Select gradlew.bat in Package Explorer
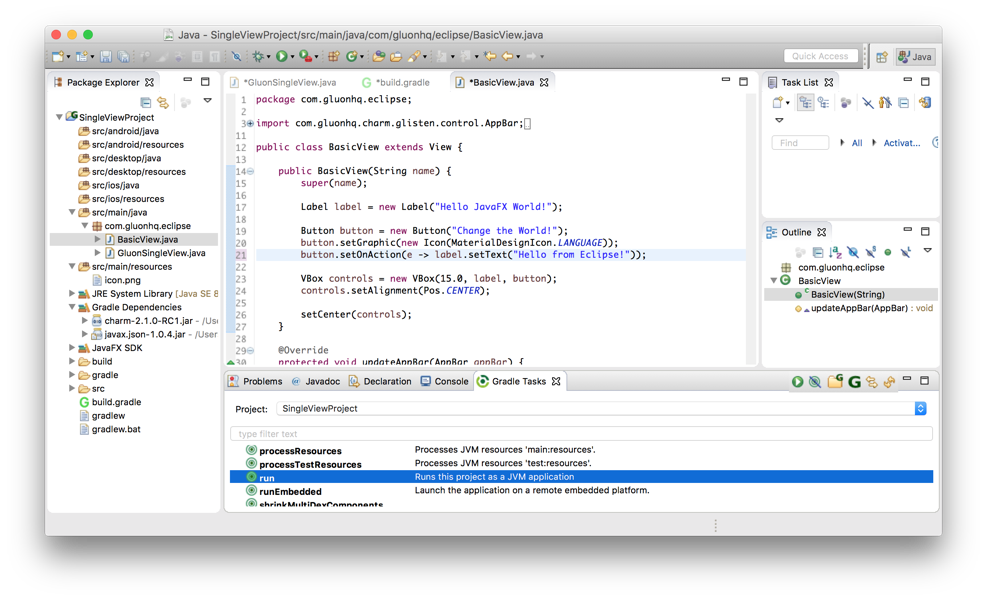 click(116, 429)
